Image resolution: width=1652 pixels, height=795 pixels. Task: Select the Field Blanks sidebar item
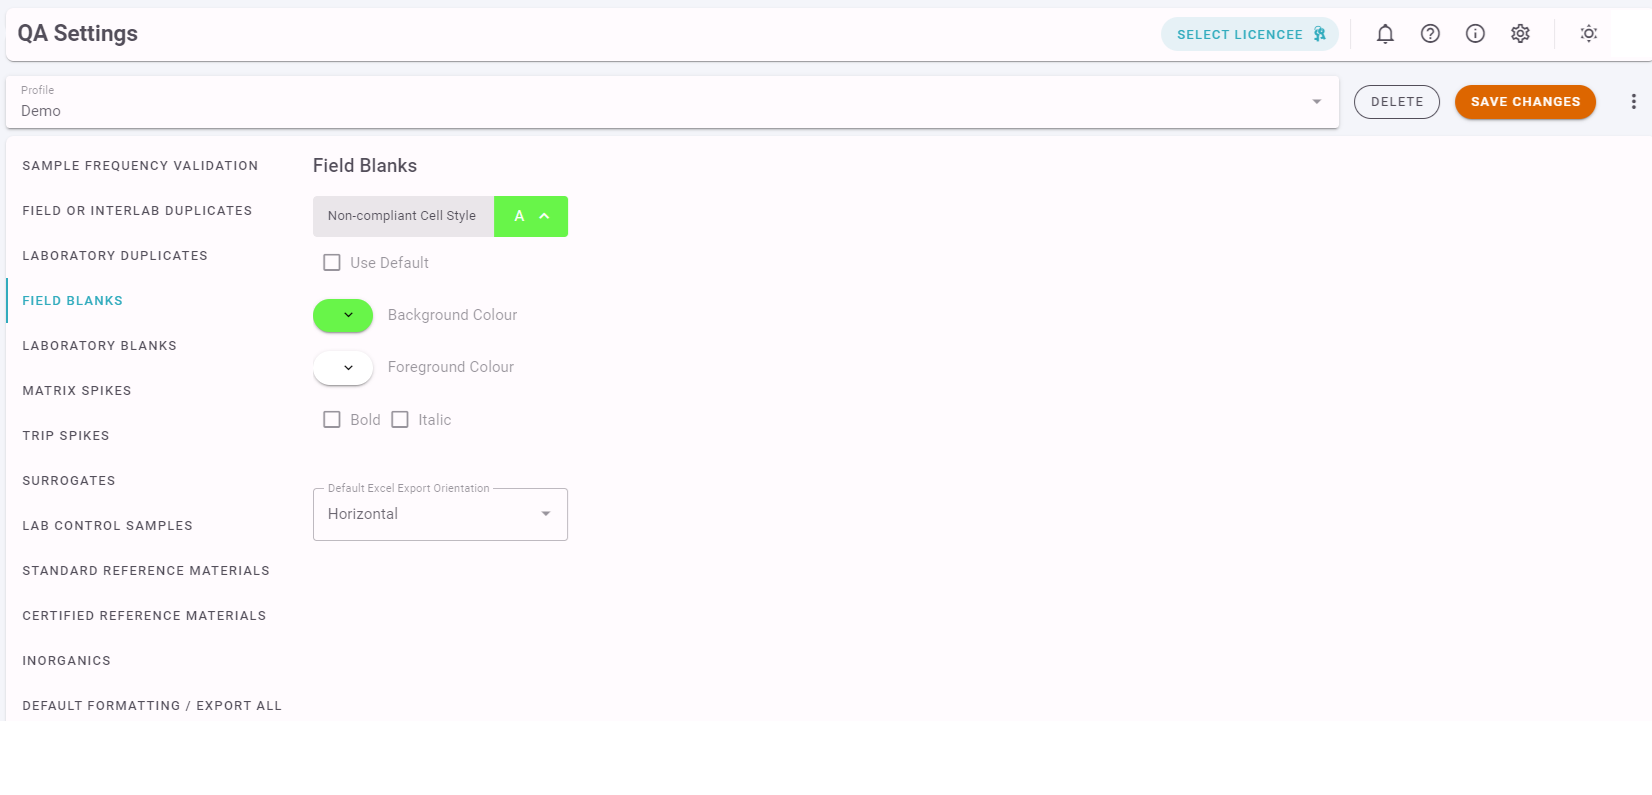pos(72,301)
